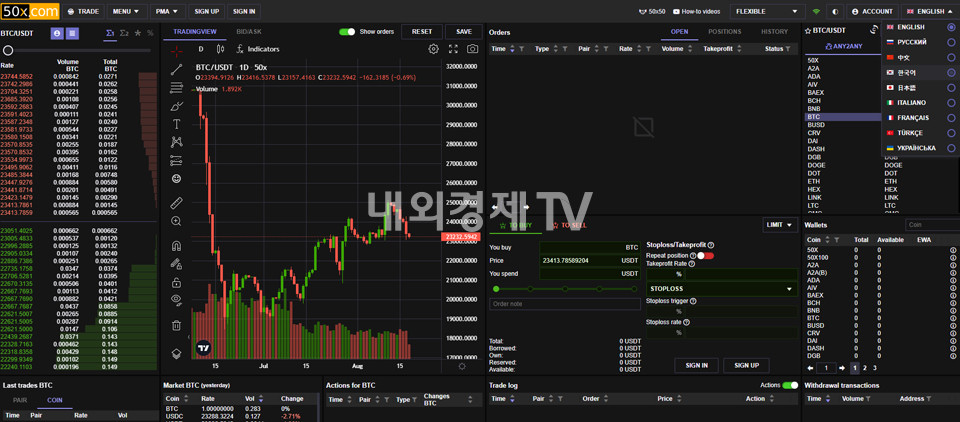The image size is (960, 422).
Task: Take a chart snapshot with camera icon
Action: 472,49
